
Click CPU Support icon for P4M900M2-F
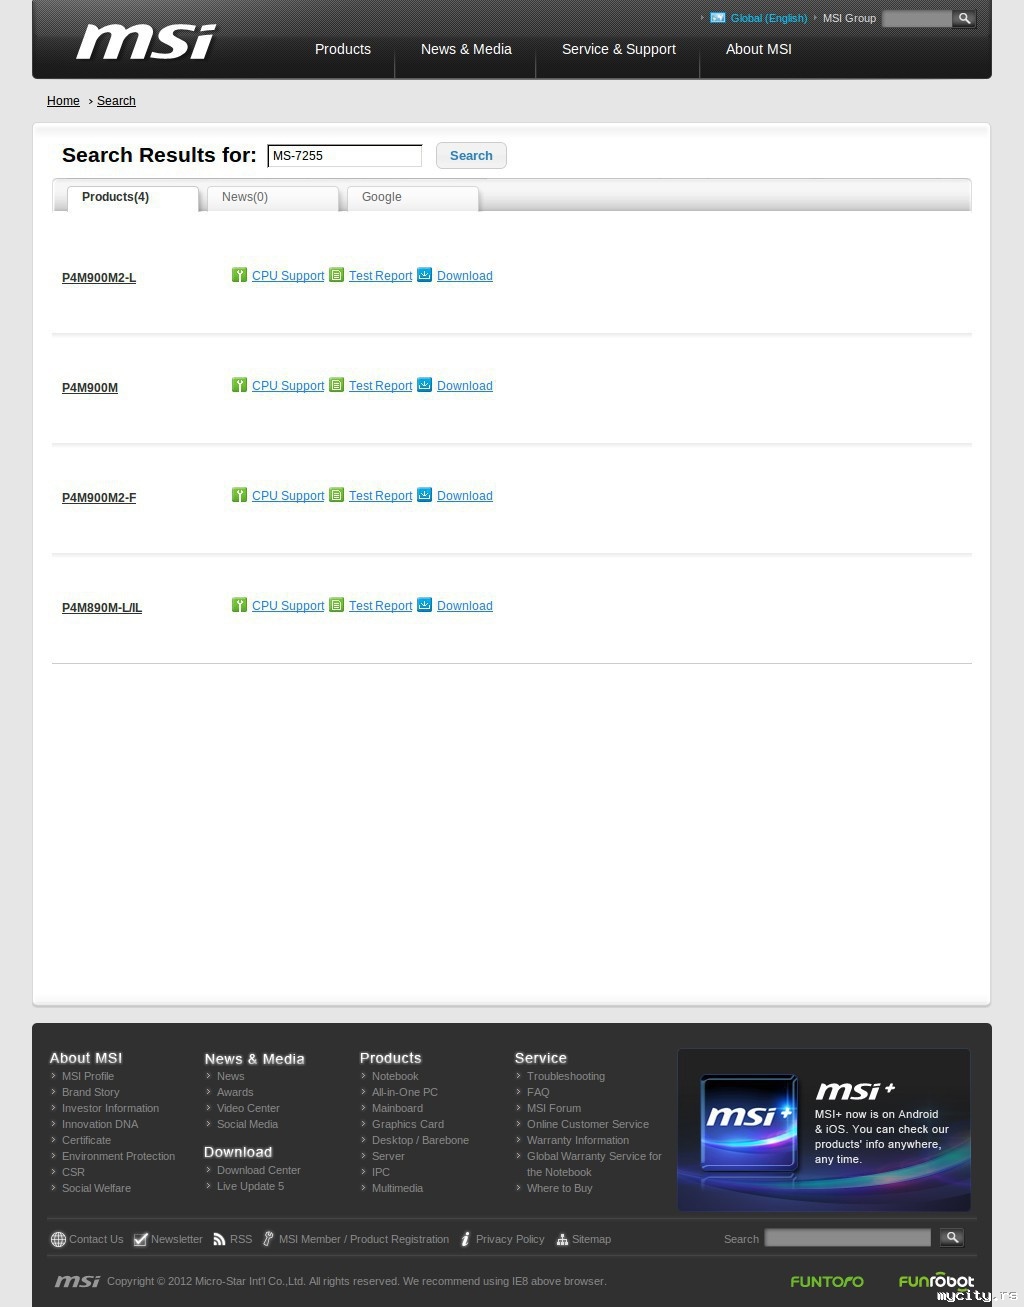pyautogui.click(x=239, y=495)
